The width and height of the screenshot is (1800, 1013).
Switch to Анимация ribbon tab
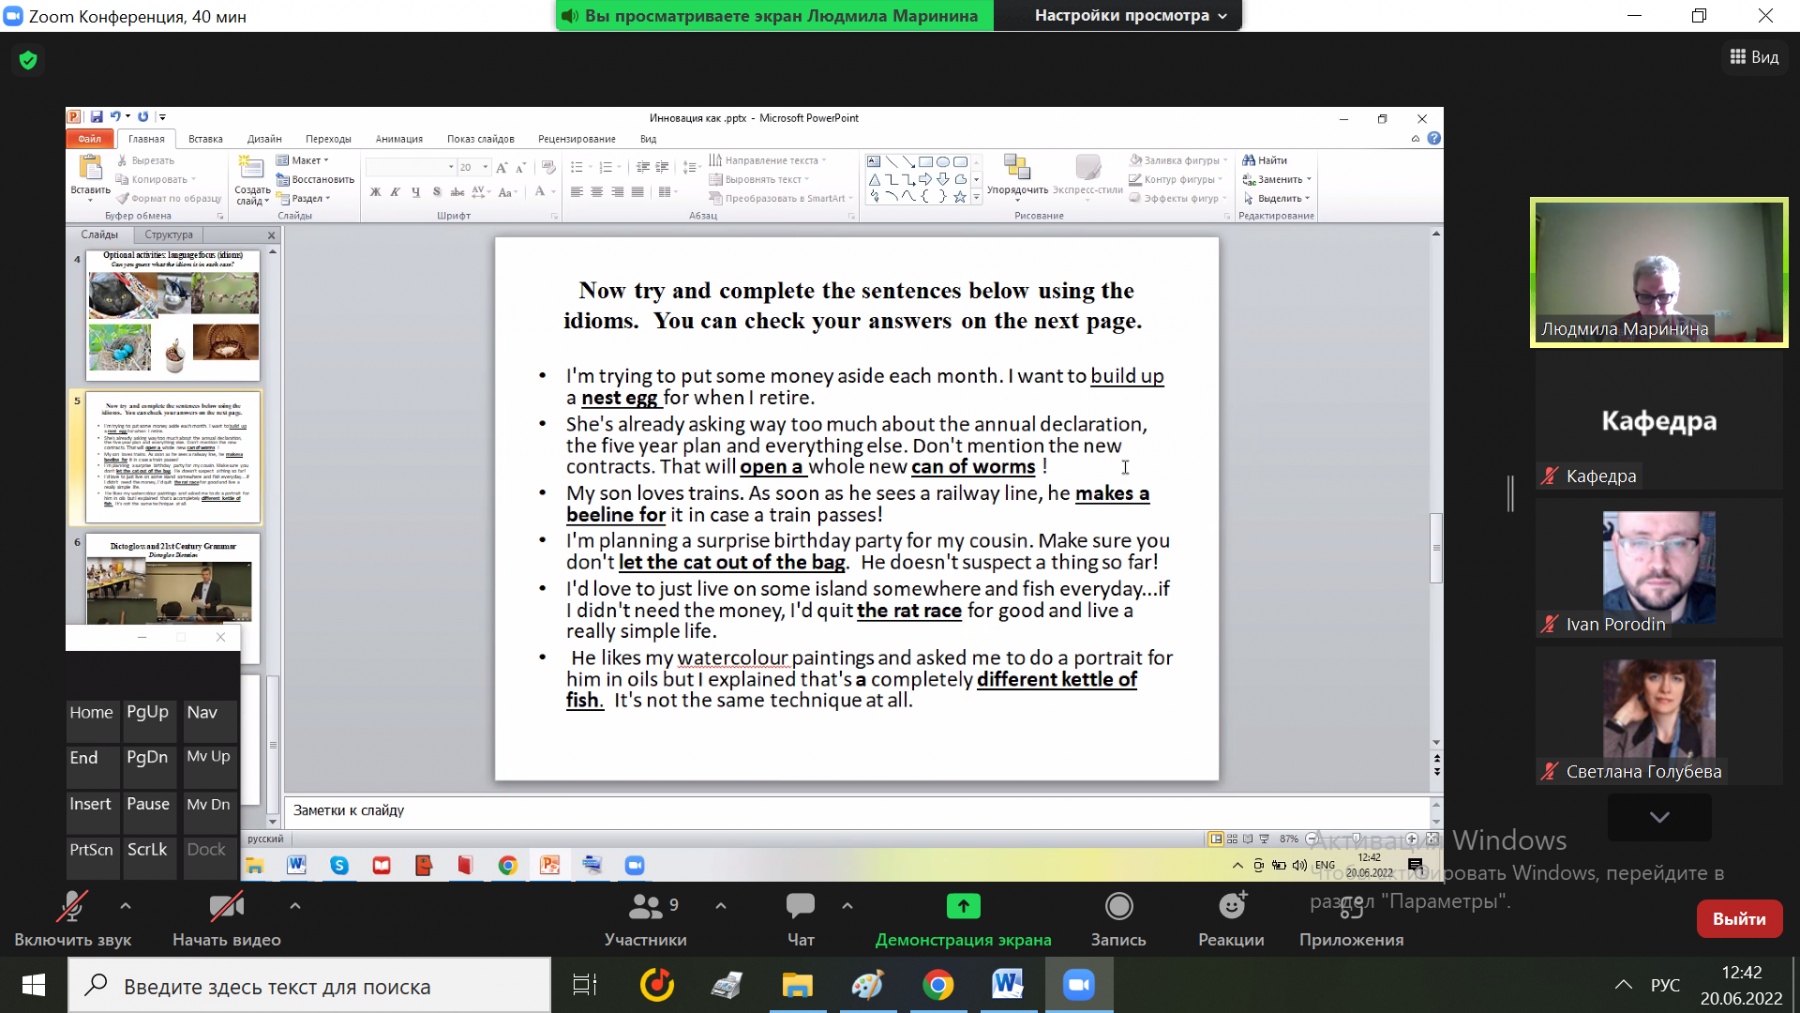399,139
